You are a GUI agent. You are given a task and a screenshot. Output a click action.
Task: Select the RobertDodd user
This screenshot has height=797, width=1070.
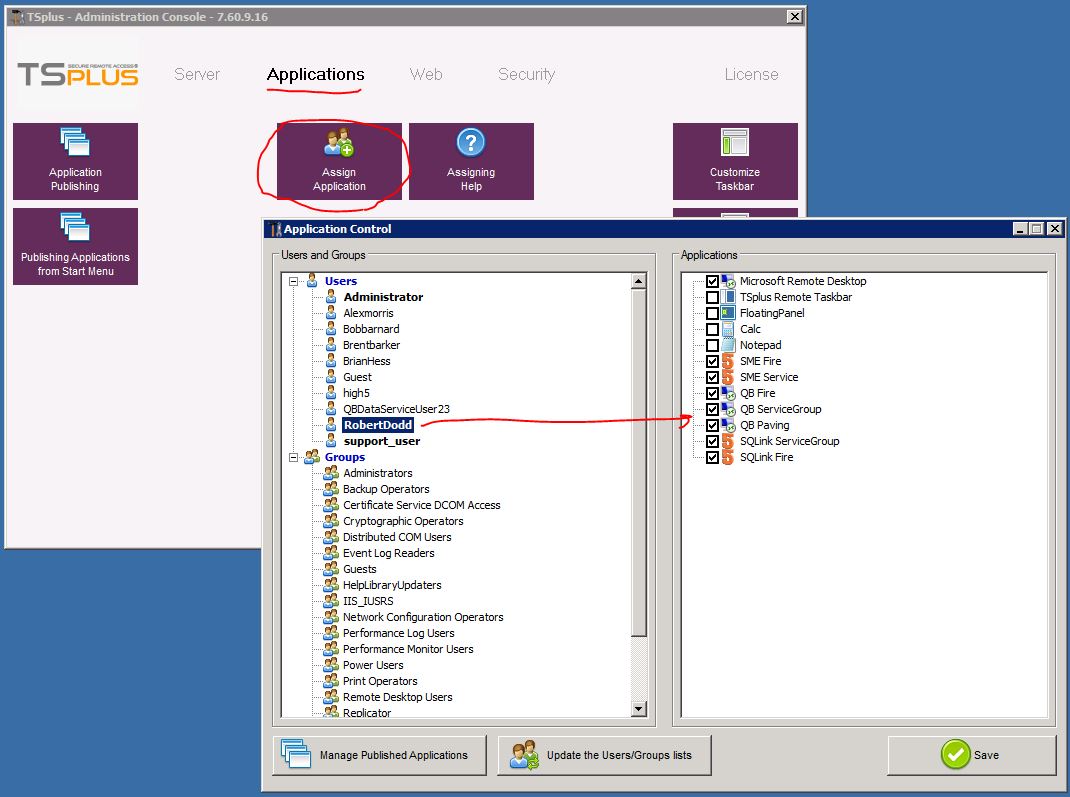[x=377, y=425]
